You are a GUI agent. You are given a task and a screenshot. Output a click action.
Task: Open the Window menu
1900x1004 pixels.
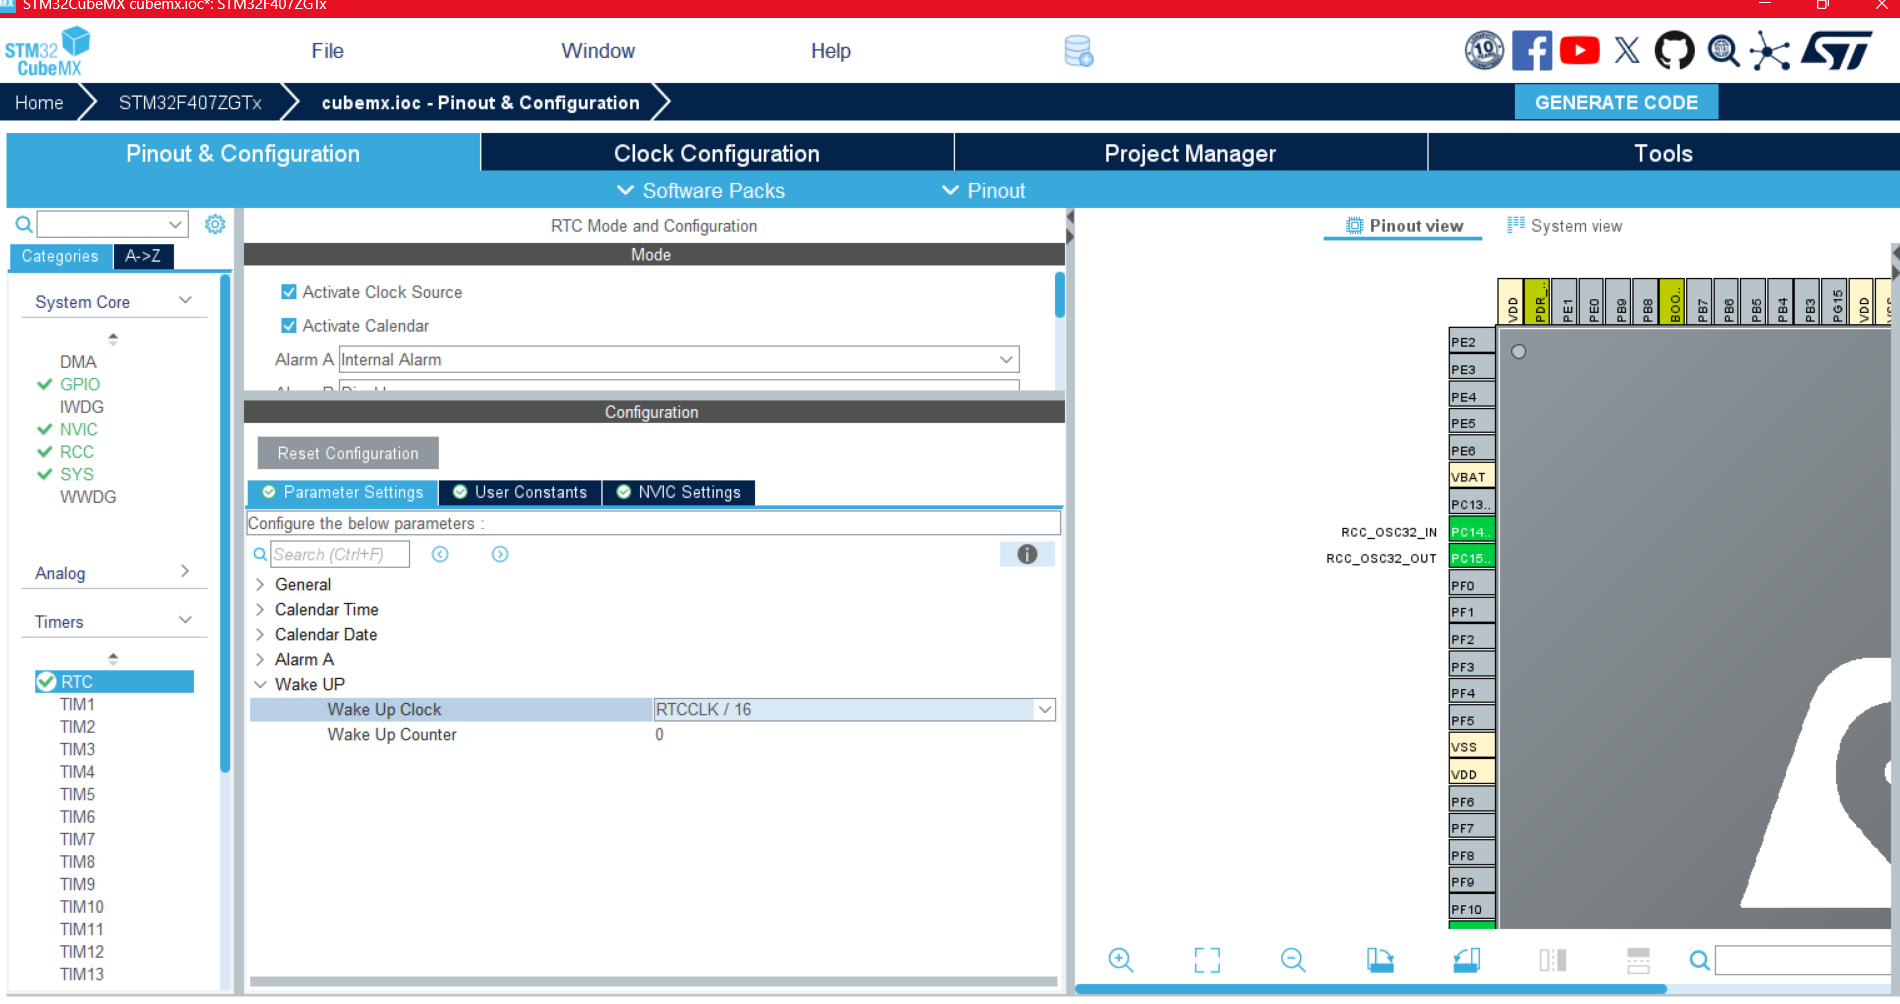tap(598, 51)
